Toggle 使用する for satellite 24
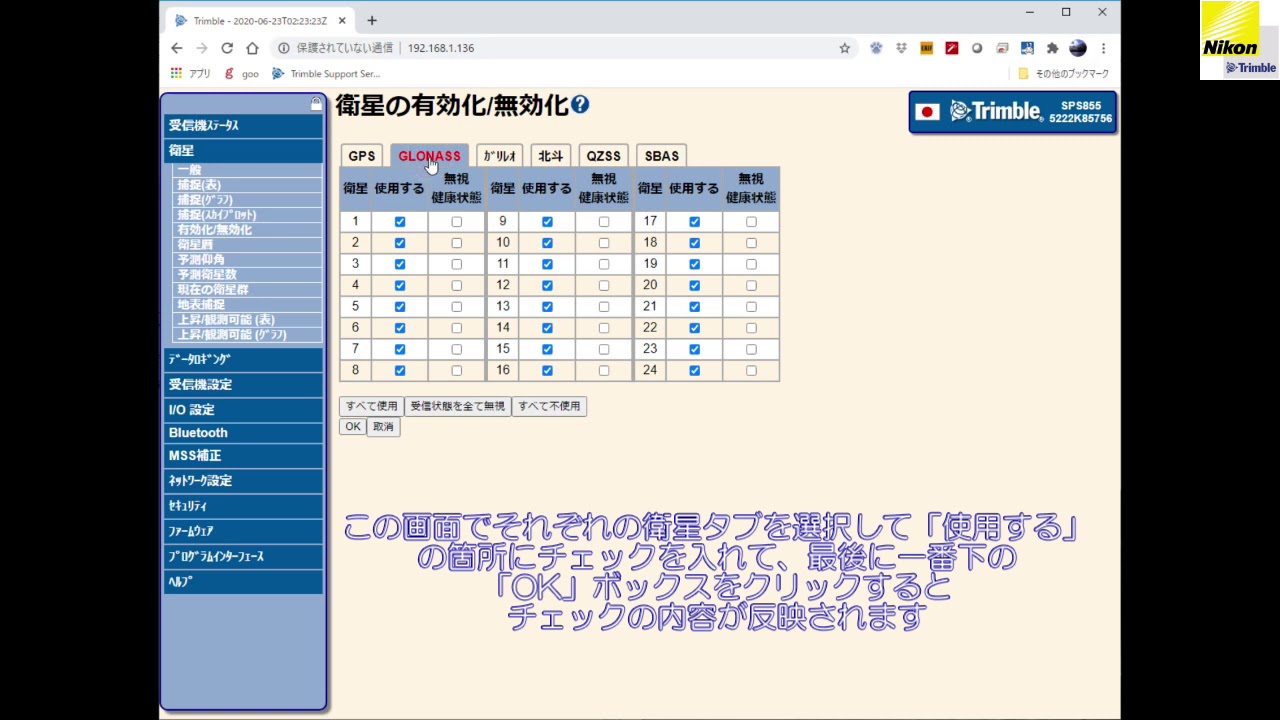 (x=694, y=371)
